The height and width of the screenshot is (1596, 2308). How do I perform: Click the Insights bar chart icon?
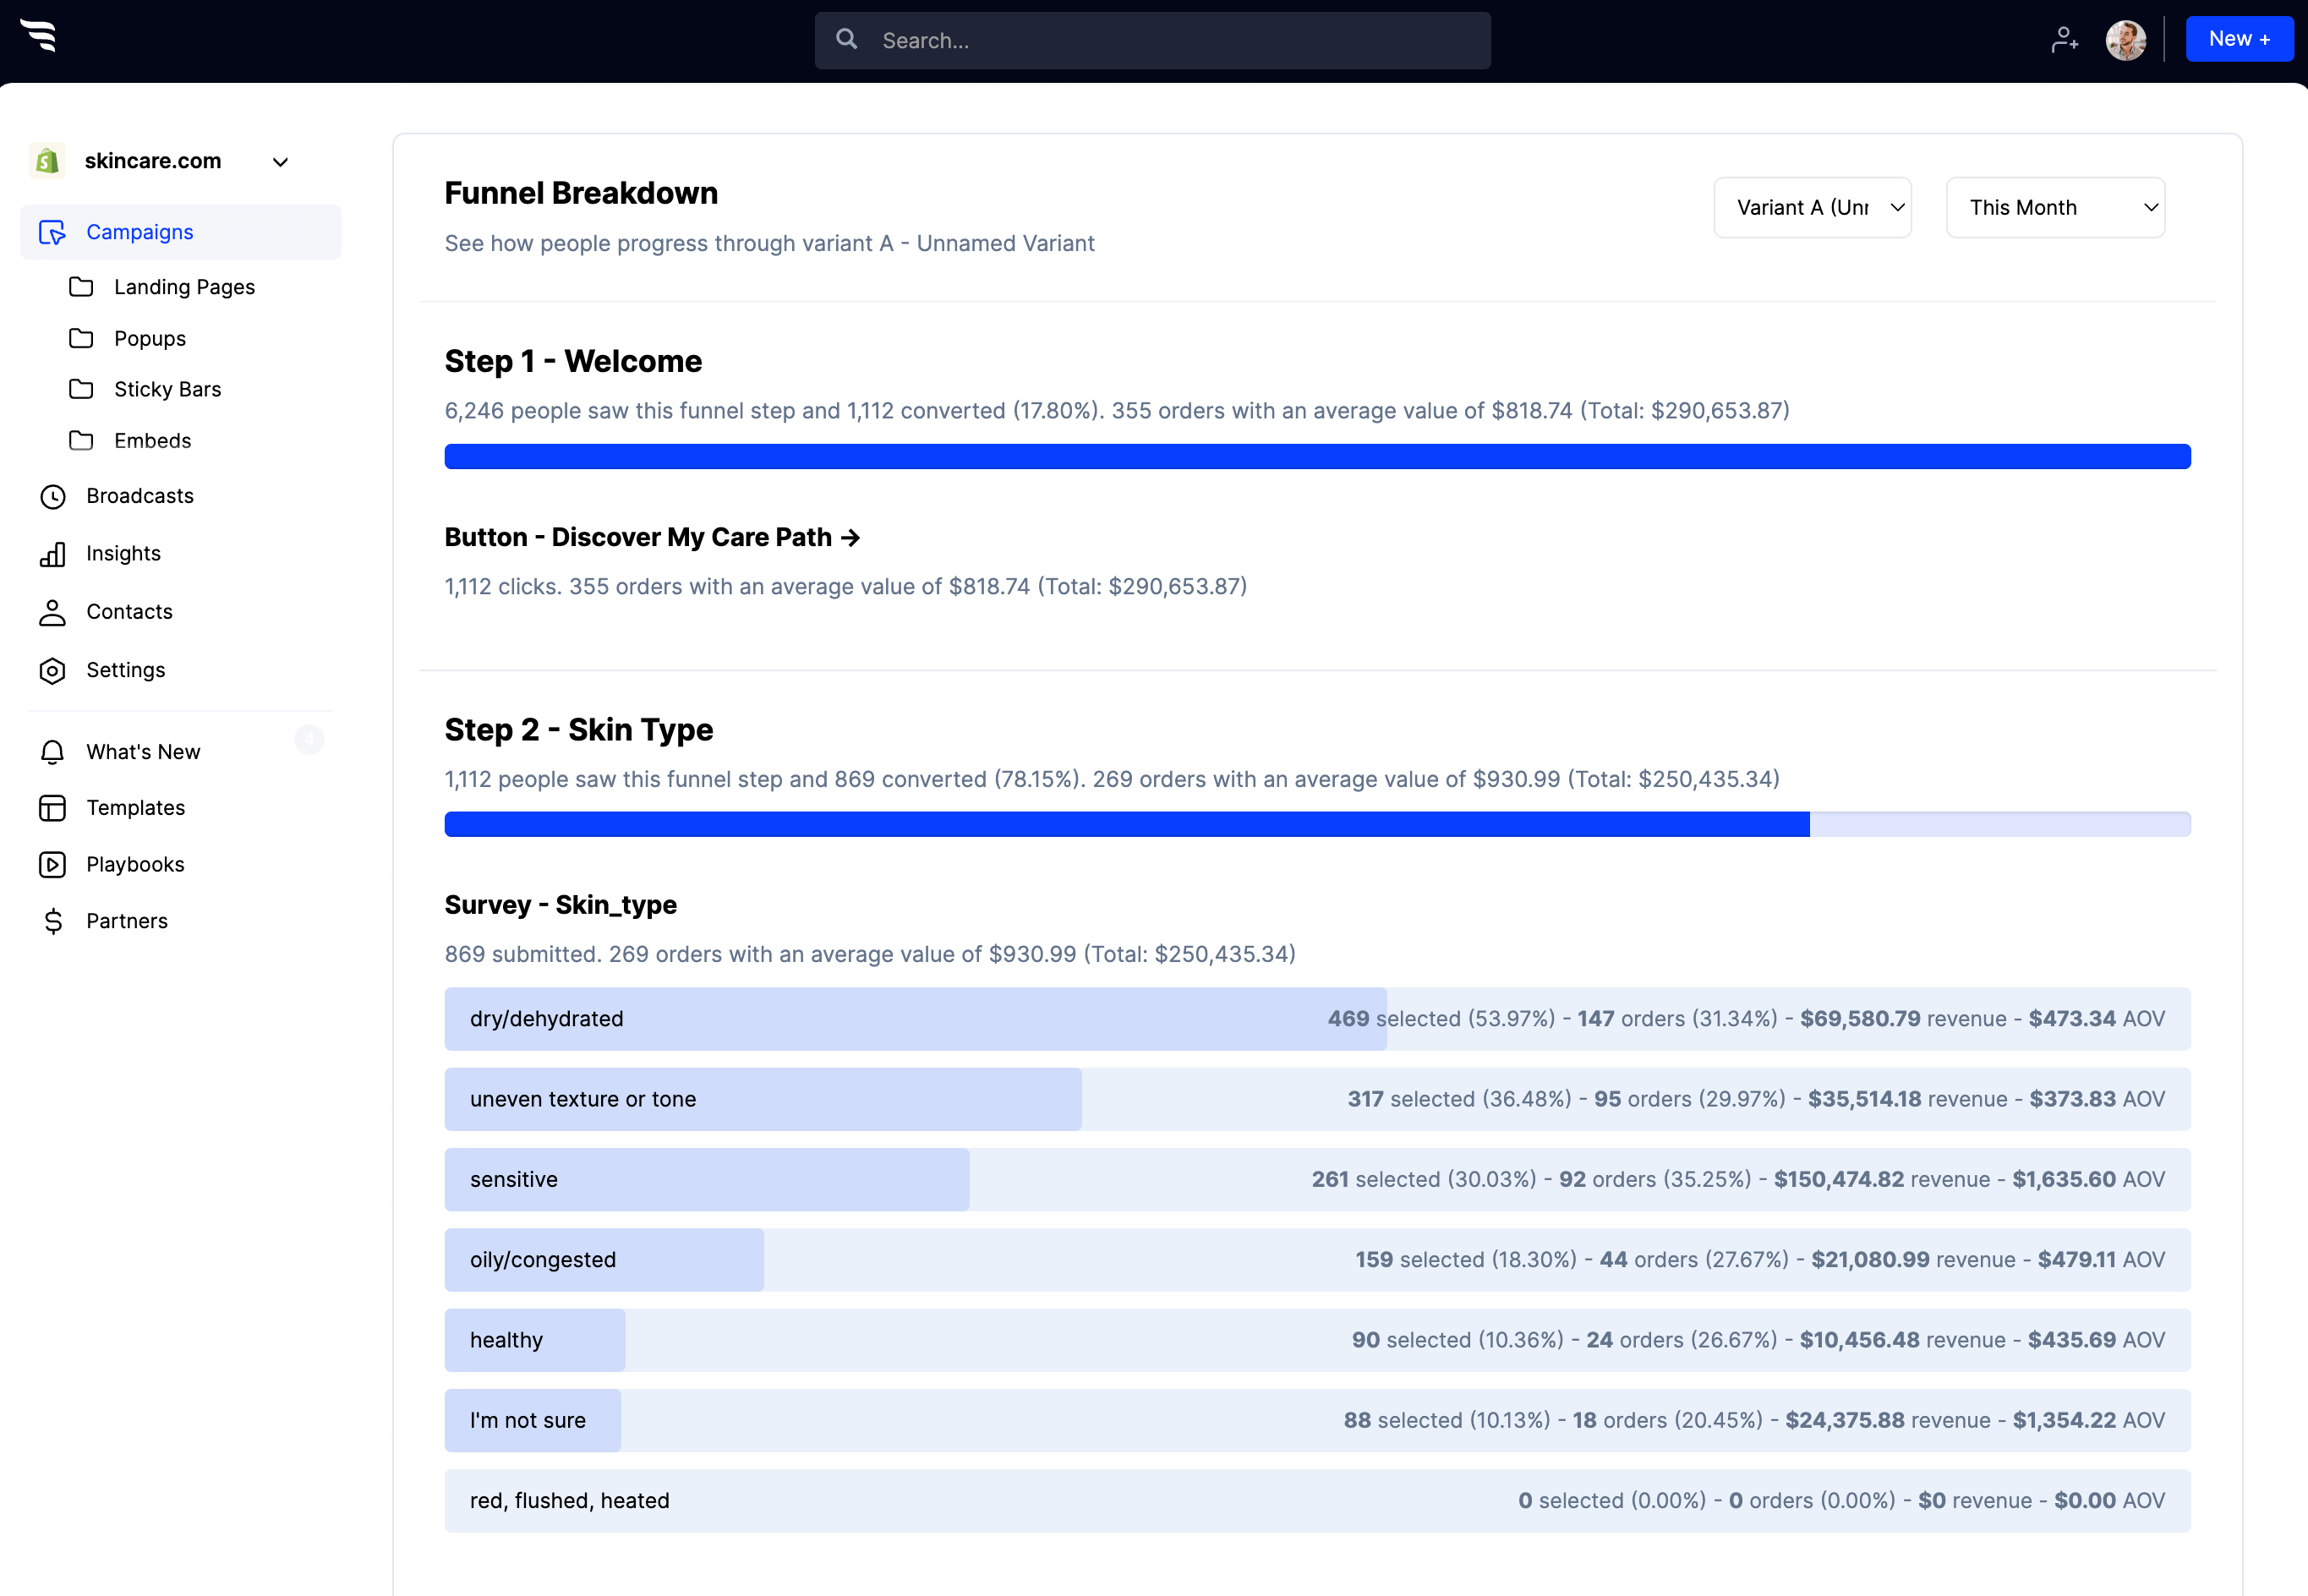tap(52, 554)
